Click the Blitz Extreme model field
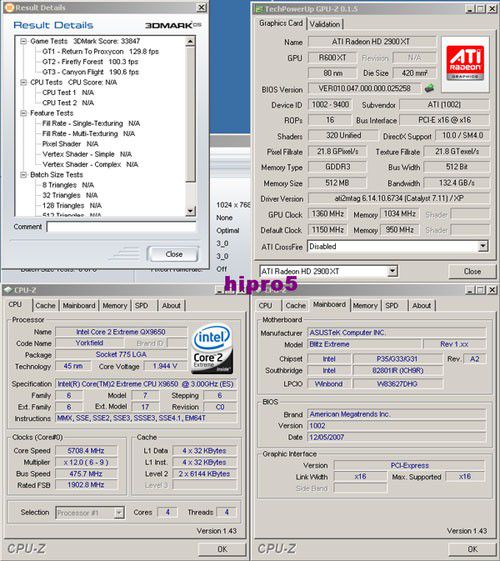Image resolution: width=500 pixels, height=561 pixels. click(364, 344)
